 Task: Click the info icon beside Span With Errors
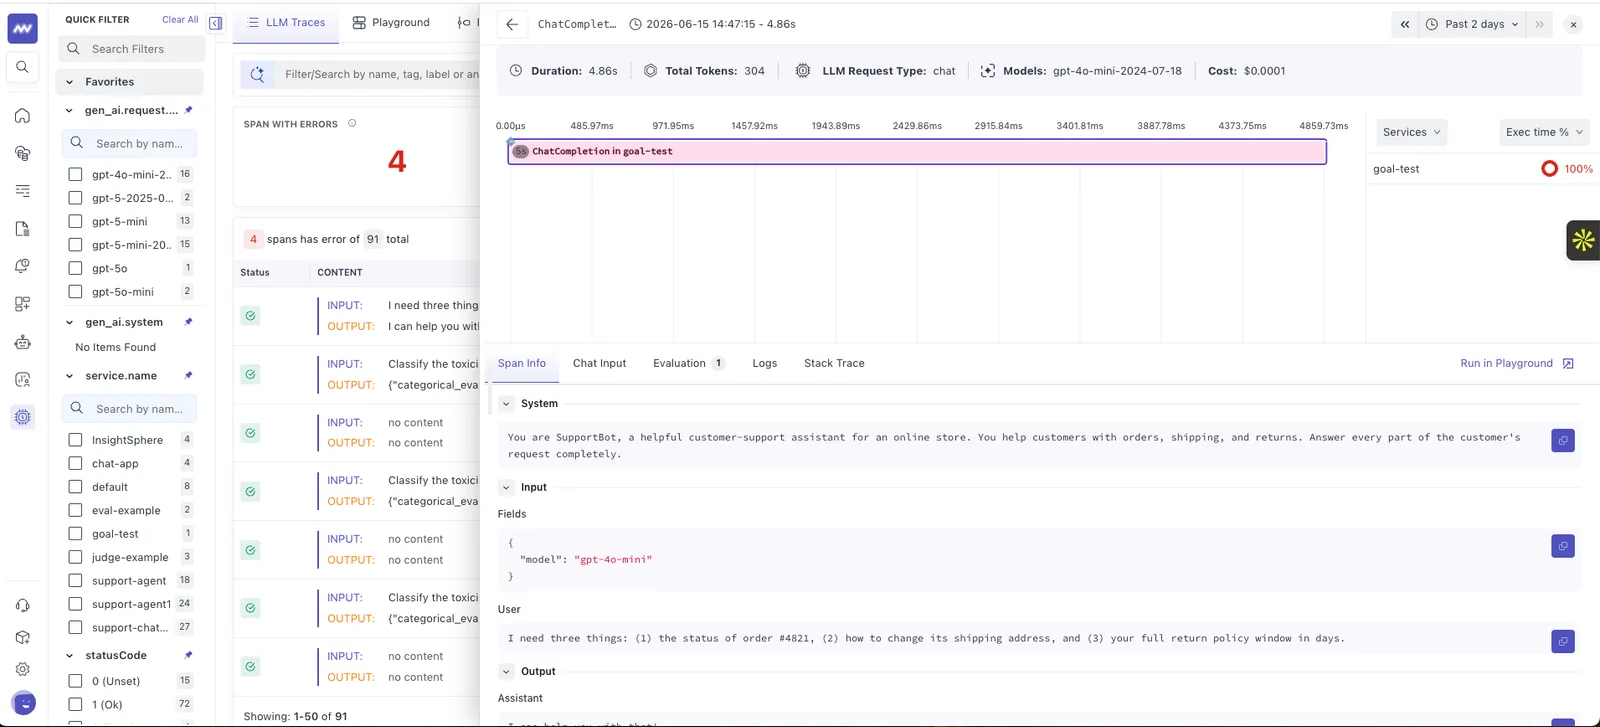point(352,124)
